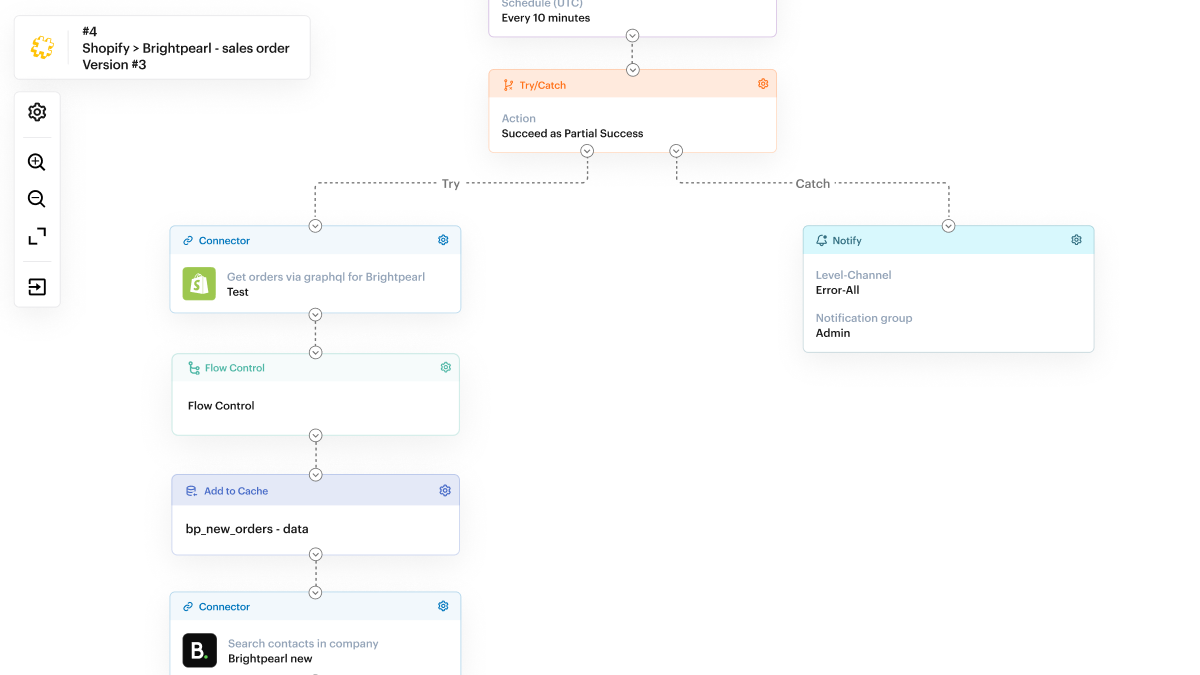Click the exit flow icon in toolbar
The image size is (1200, 675).
pos(37,287)
